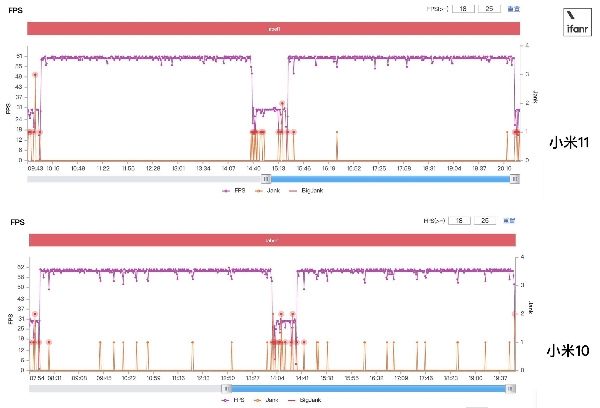Click the 26 threshold field above Xiaomi 10 chart
This screenshot has width=600, height=408.
click(x=485, y=220)
